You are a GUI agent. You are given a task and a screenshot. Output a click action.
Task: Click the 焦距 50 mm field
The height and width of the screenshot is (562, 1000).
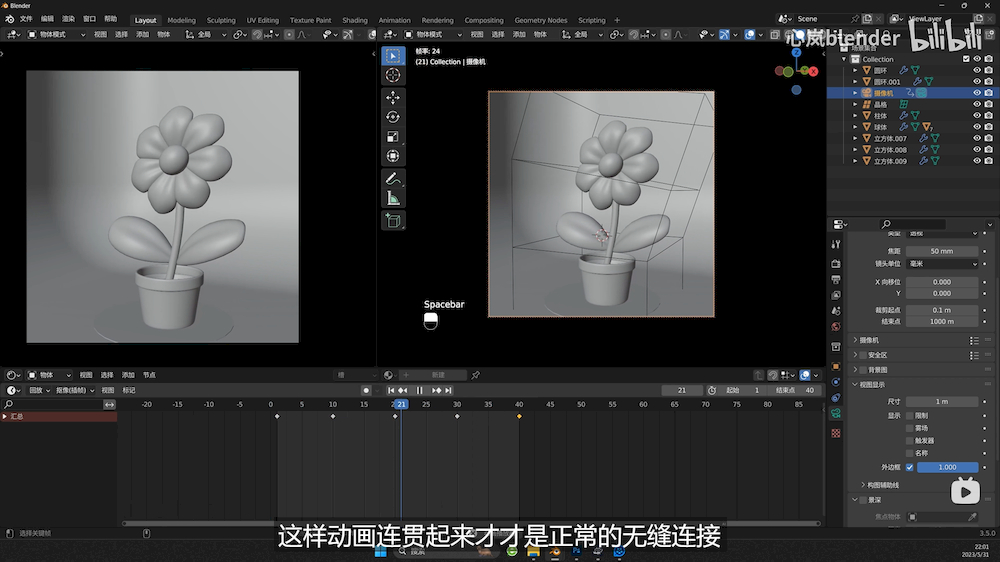point(942,251)
